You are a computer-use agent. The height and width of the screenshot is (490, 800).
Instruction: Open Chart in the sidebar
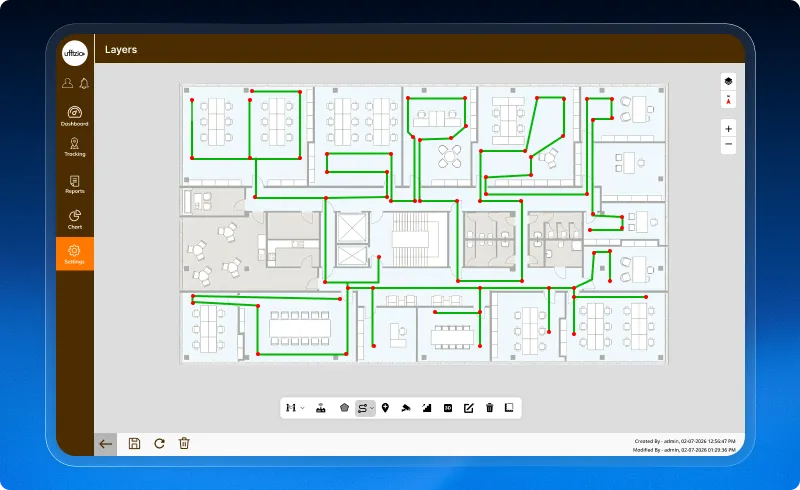pos(74,219)
